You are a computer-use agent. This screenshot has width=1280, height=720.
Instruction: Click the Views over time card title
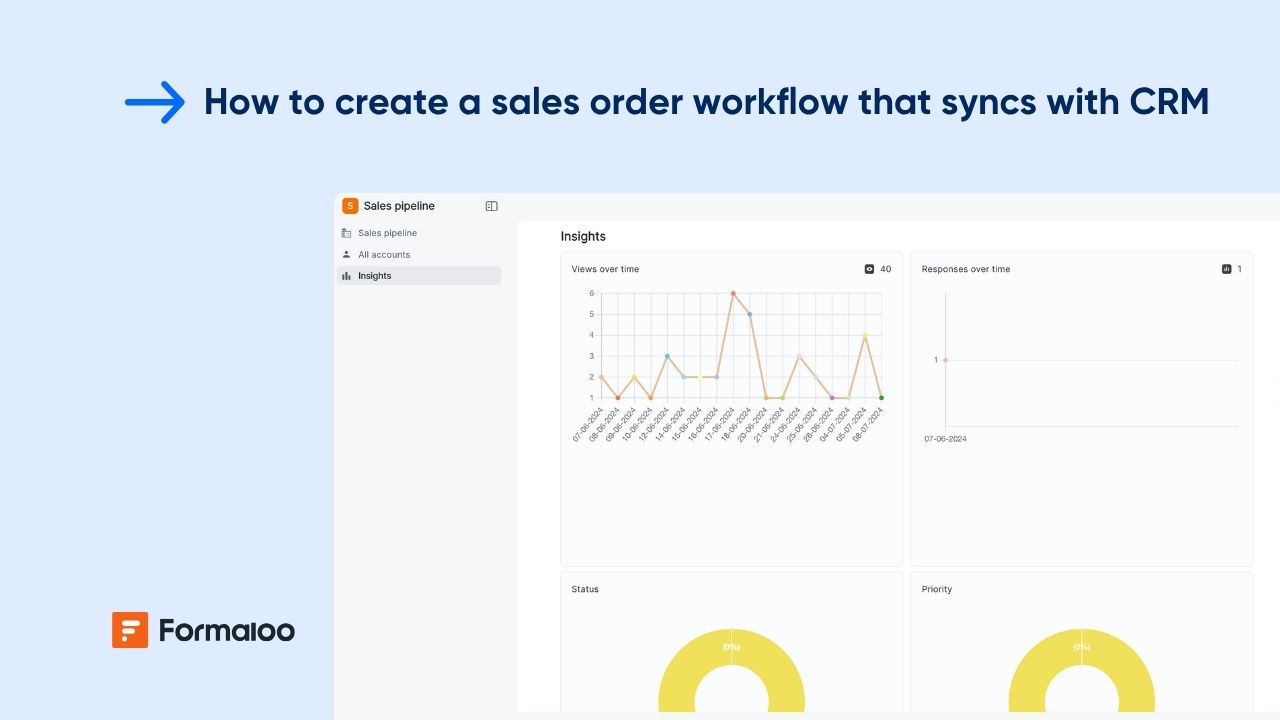605,269
